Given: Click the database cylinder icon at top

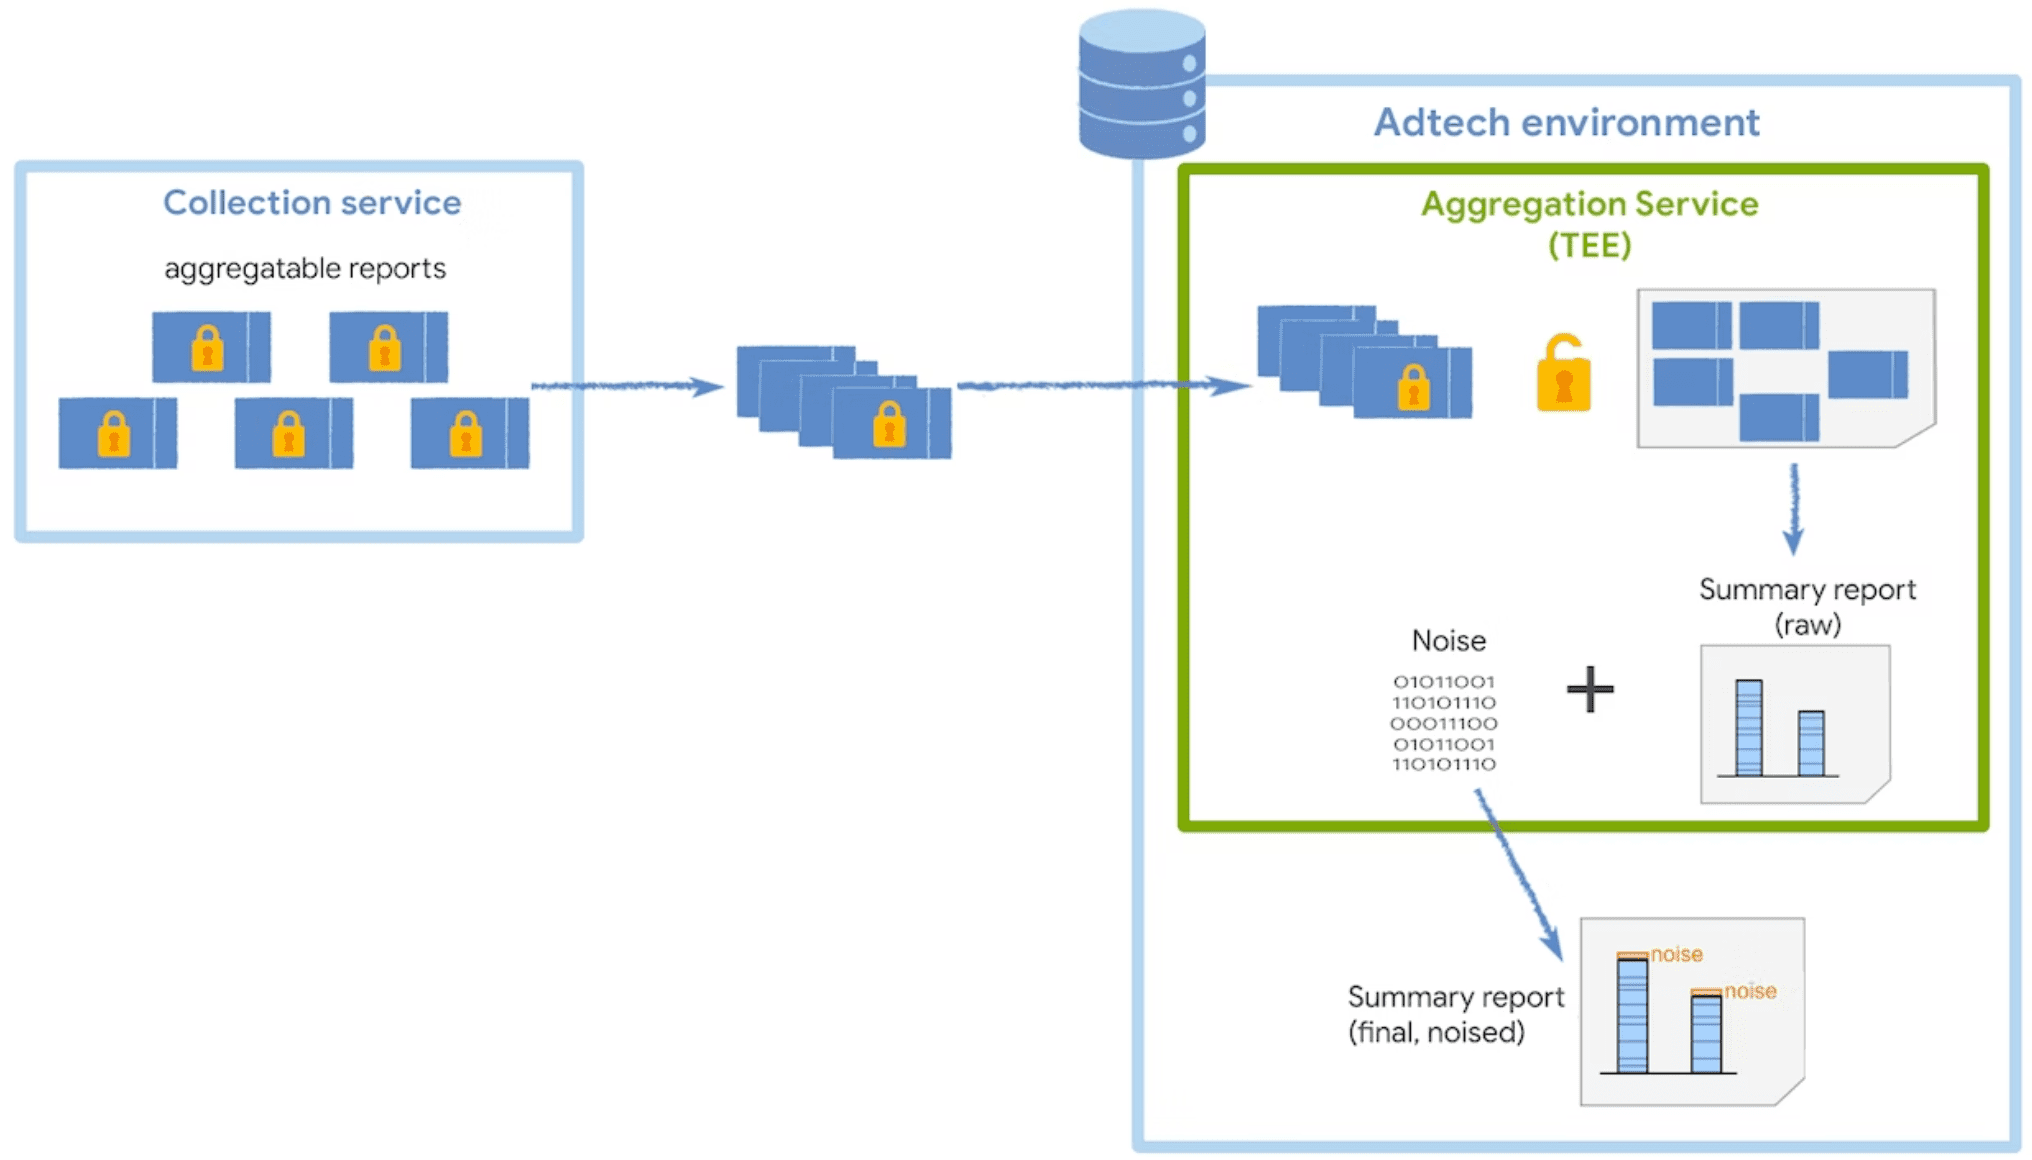Looking at the screenshot, I should pyautogui.click(x=1144, y=84).
